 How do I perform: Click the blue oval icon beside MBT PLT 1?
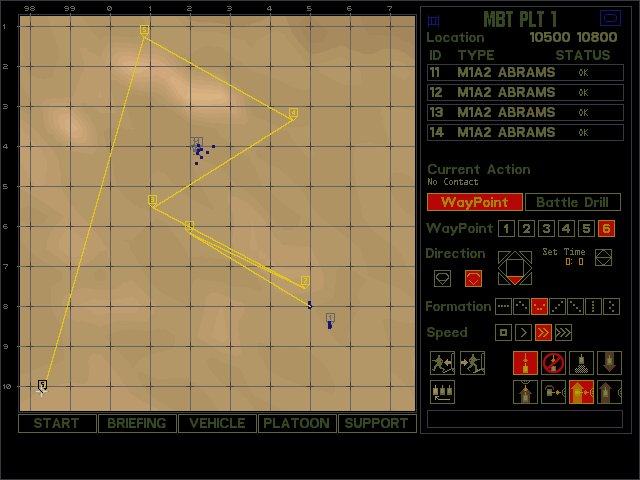point(610,18)
